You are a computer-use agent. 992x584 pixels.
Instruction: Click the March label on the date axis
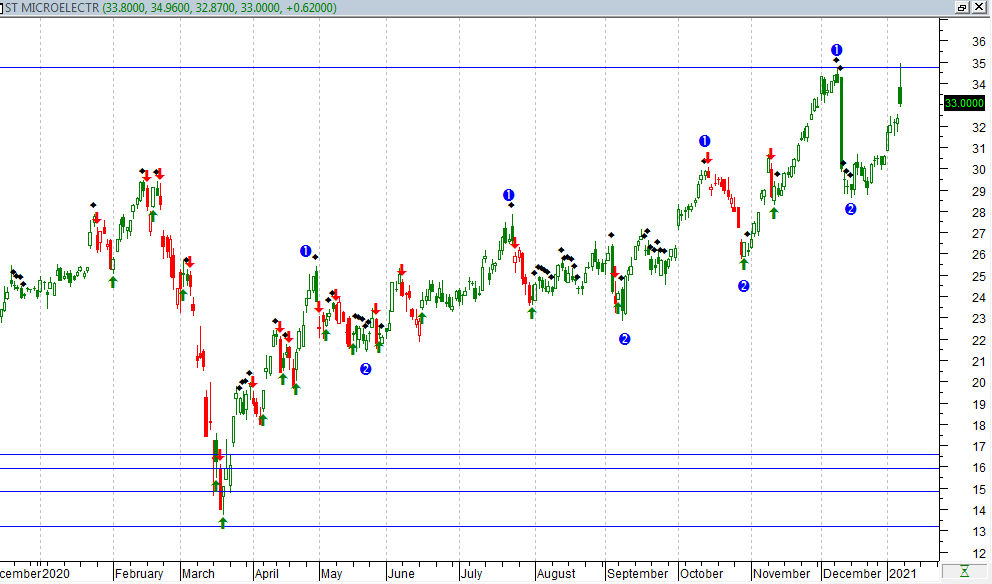[198, 574]
